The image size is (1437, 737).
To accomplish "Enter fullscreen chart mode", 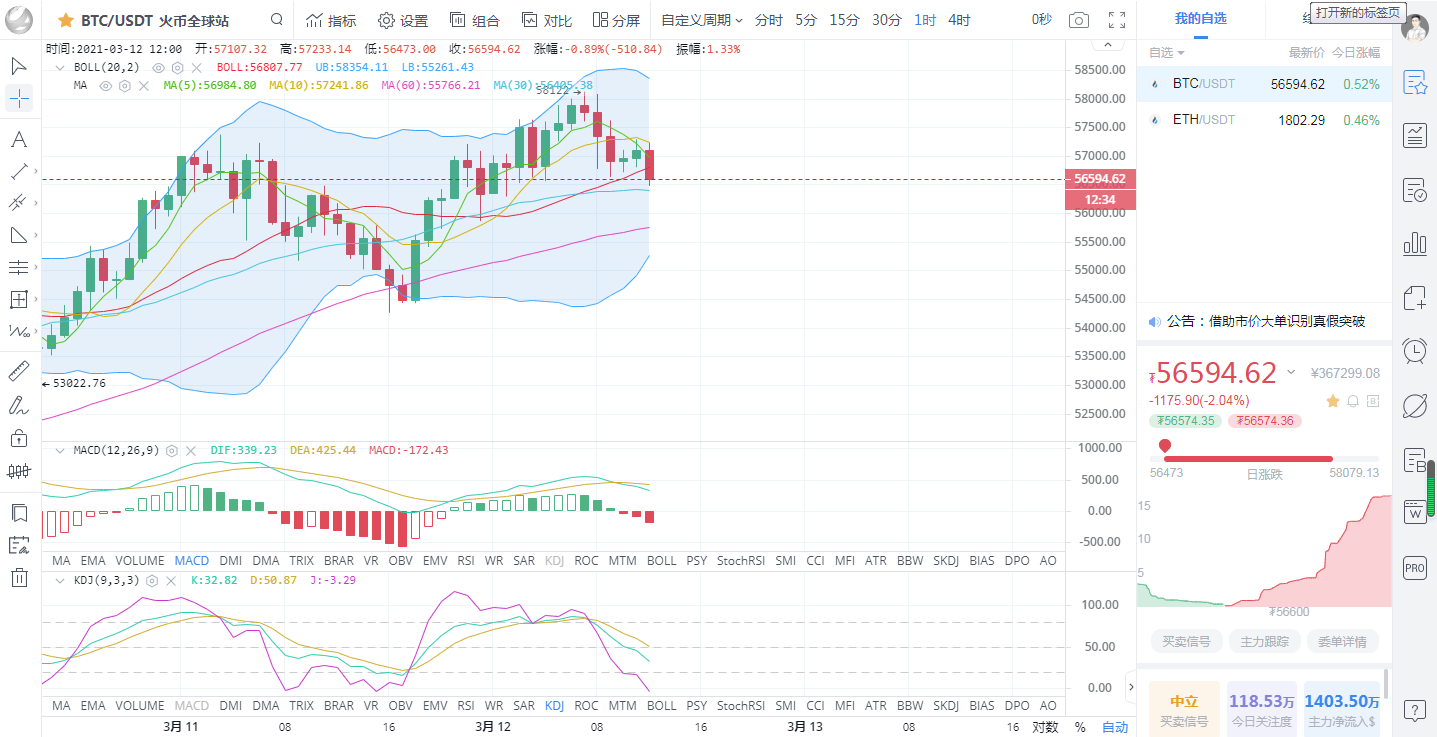I will 1117,20.
